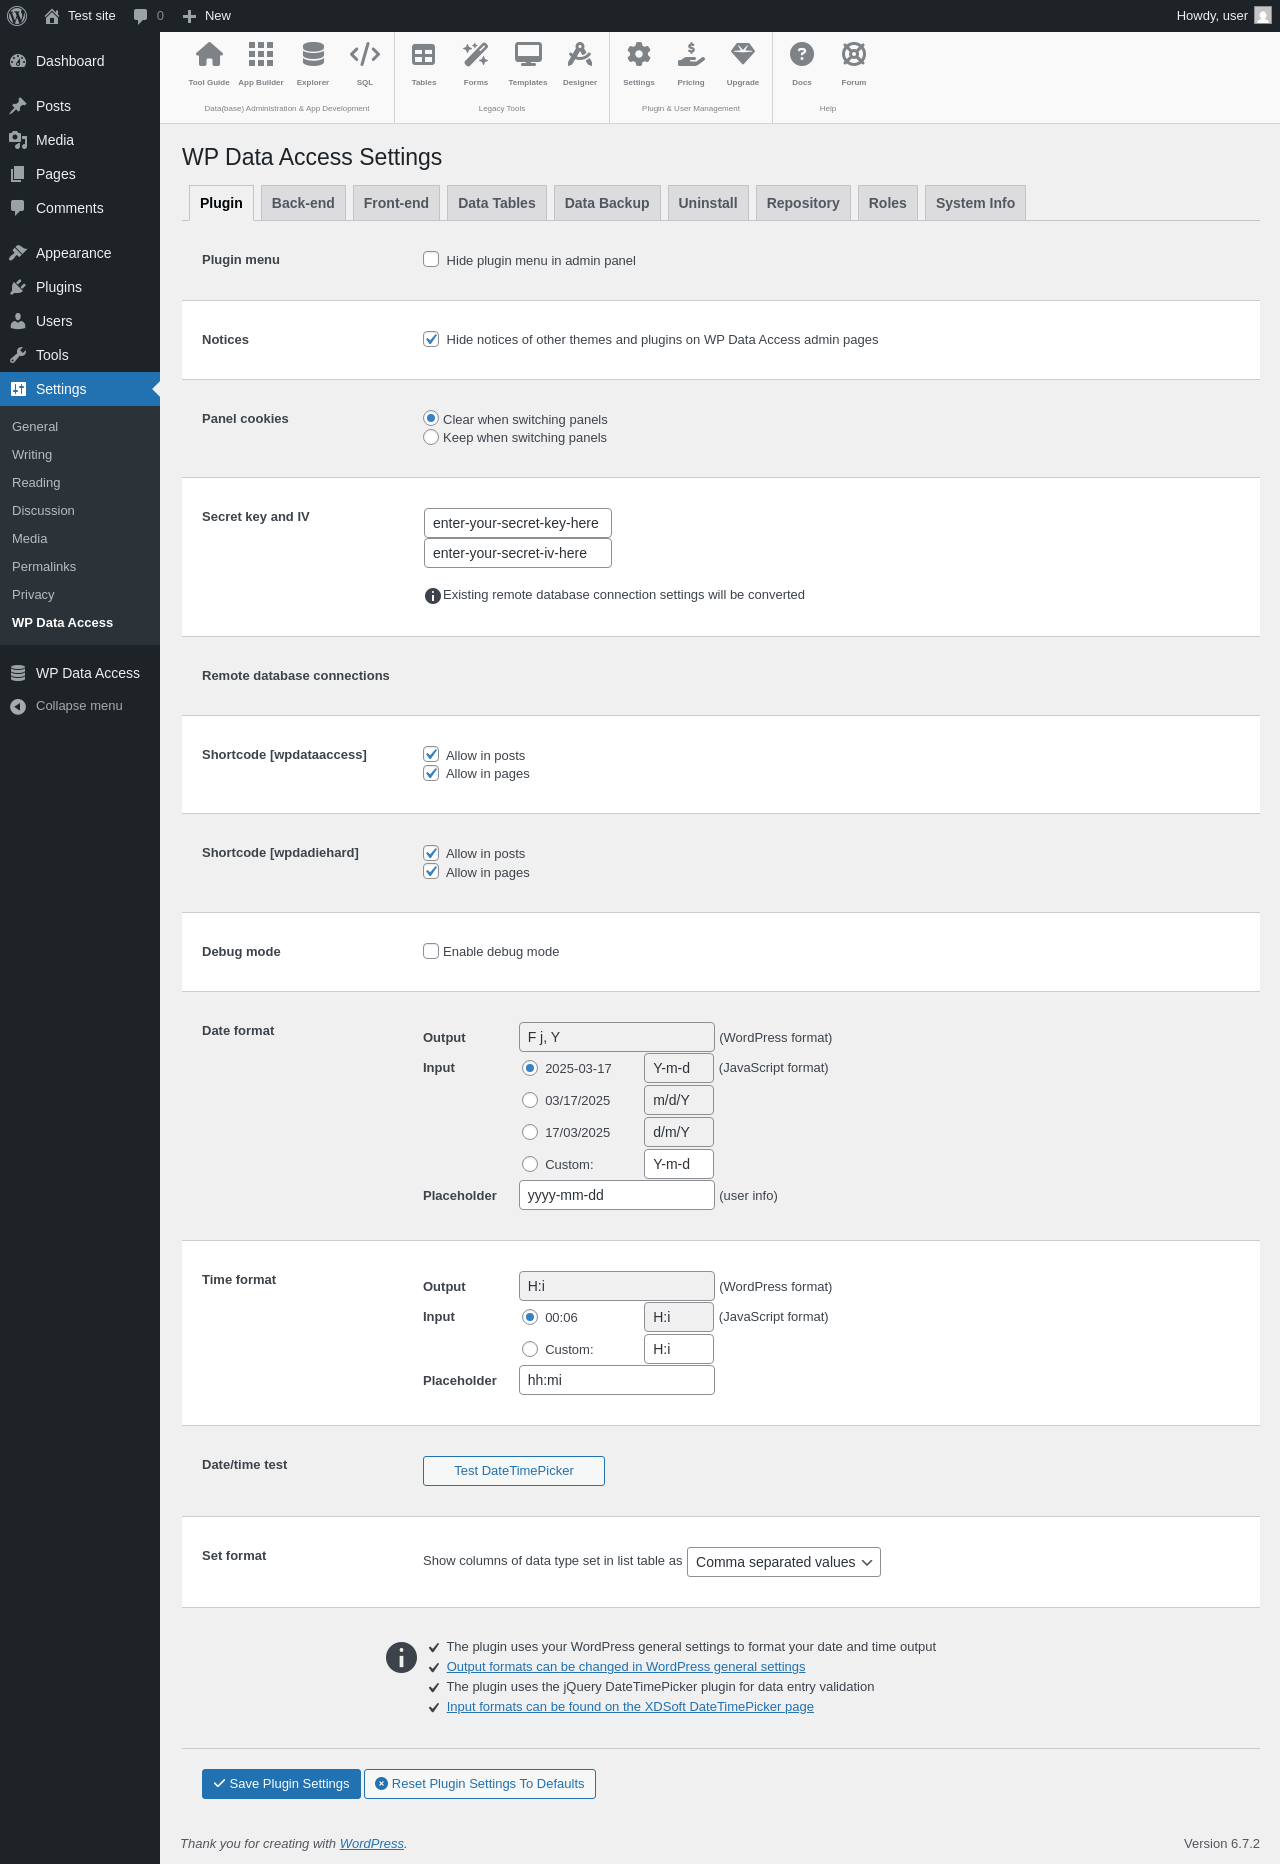Switch to the Data Backup tab

tap(606, 203)
